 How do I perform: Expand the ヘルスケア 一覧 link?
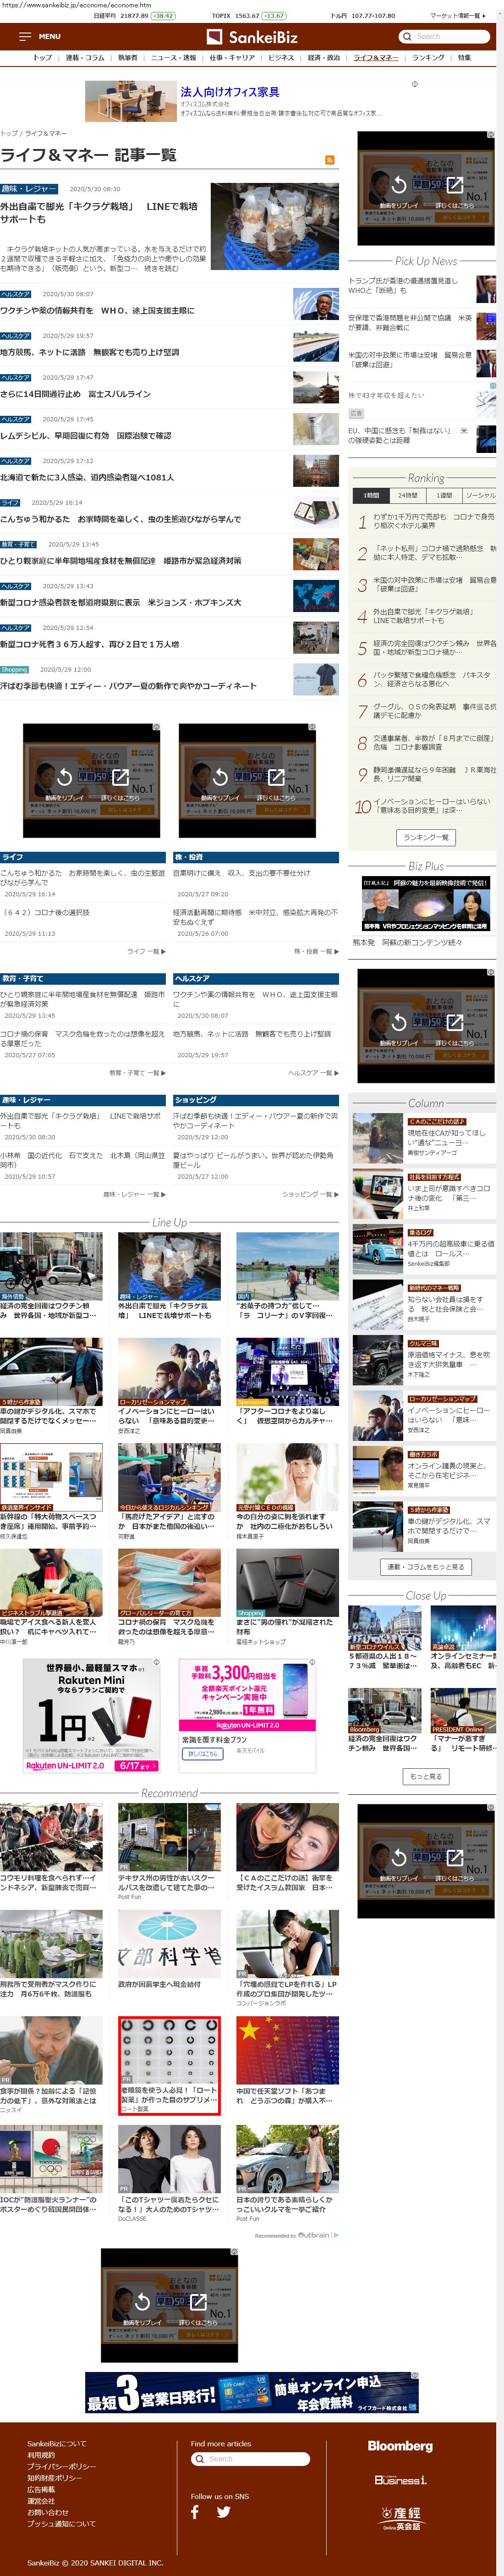click(313, 1072)
